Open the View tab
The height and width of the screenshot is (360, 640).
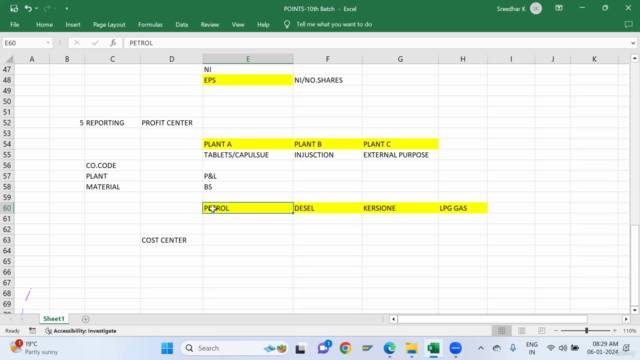pos(238,24)
